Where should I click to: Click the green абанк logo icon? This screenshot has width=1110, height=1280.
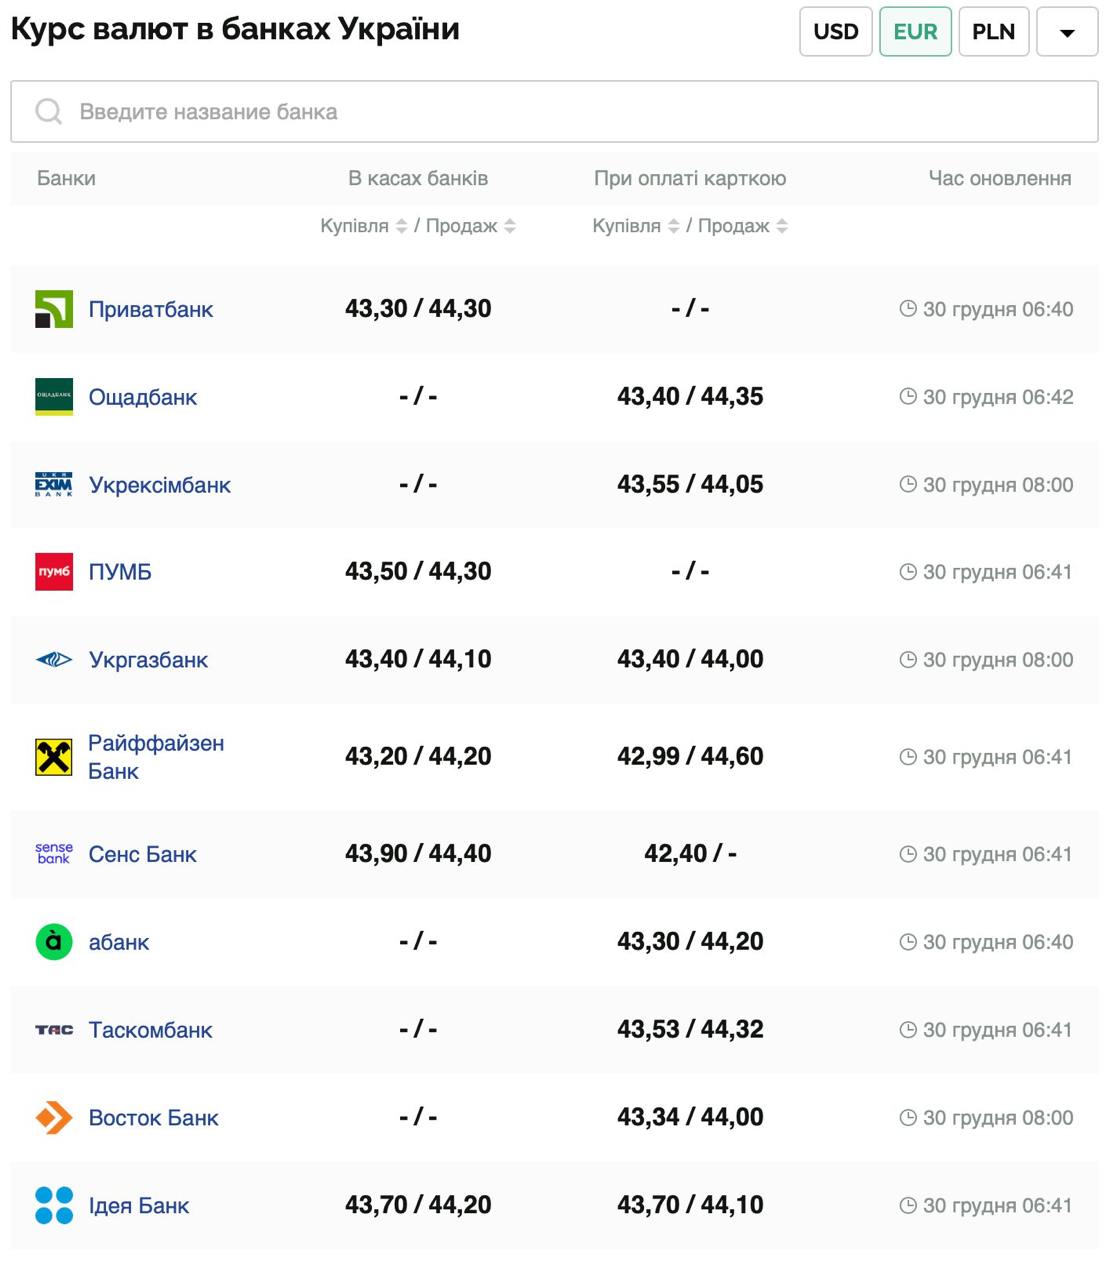[54, 942]
